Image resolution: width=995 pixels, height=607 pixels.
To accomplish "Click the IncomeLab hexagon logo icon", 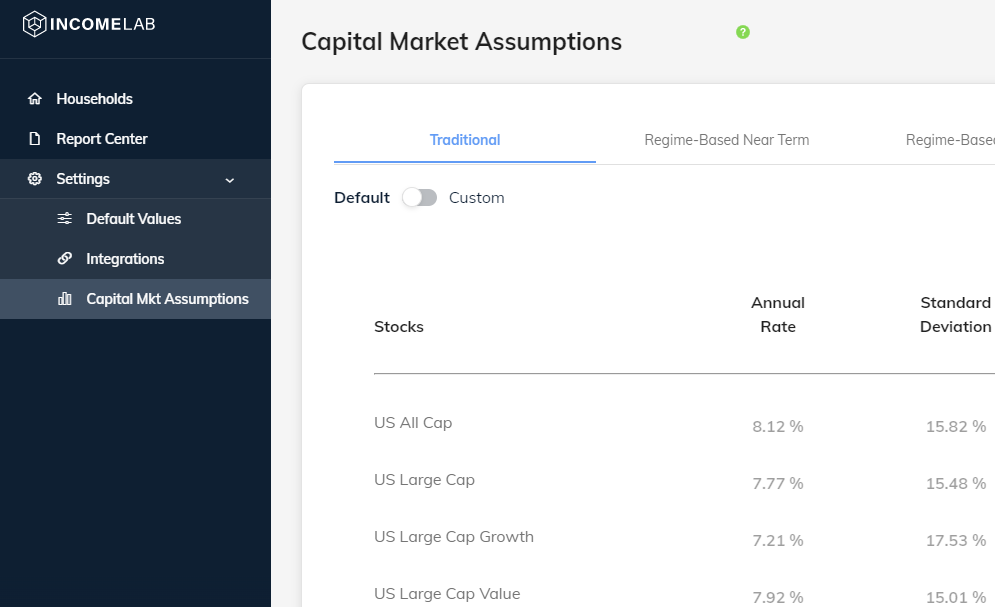I will tap(34, 24).
